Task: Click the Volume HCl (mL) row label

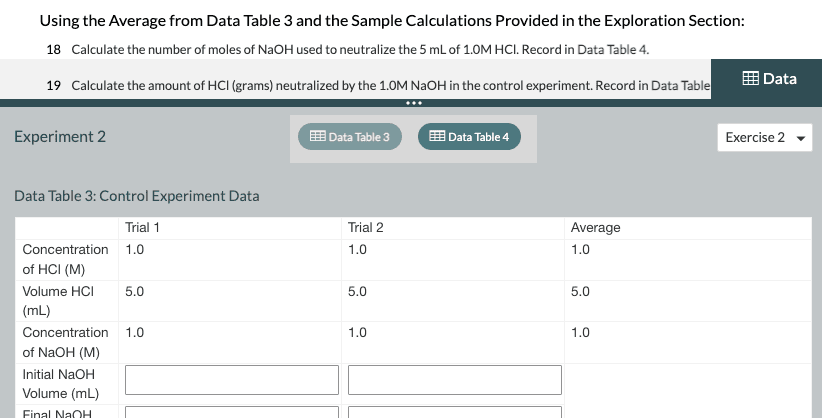Action: [x=58, y=301]
